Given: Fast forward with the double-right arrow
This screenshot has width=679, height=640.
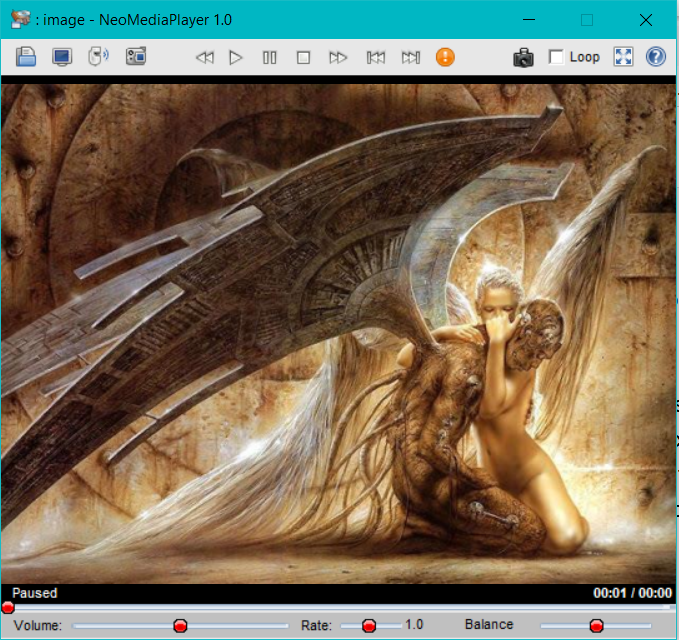Looking at the screenshot, I should 338,57.
